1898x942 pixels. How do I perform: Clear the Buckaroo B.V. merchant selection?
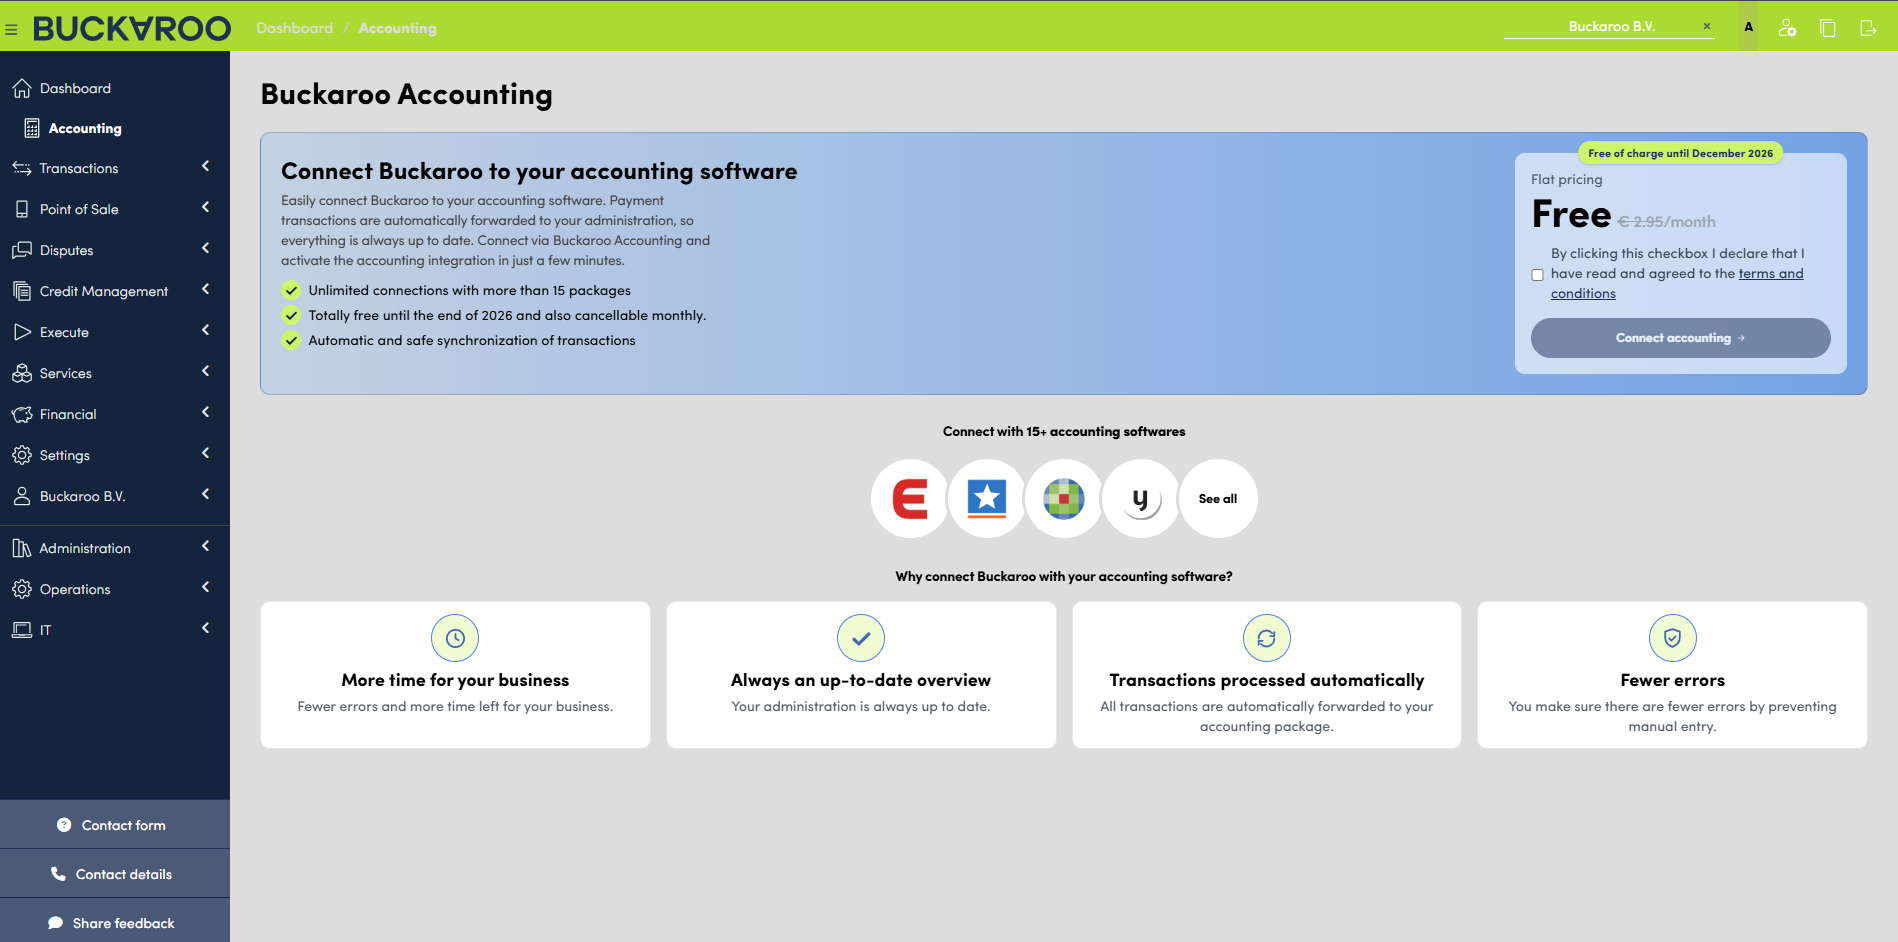click(x=1707, y=26)
